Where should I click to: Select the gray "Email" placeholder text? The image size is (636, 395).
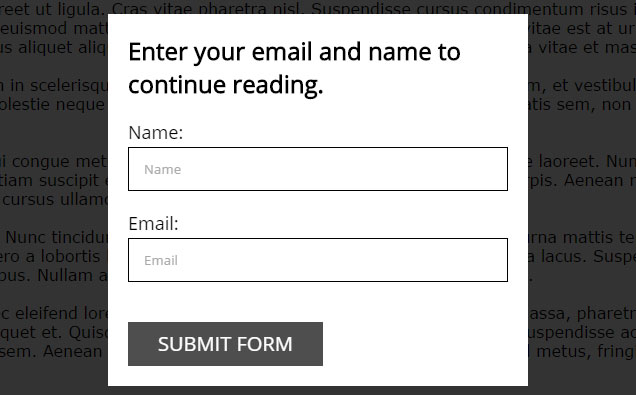coord(161,260)
